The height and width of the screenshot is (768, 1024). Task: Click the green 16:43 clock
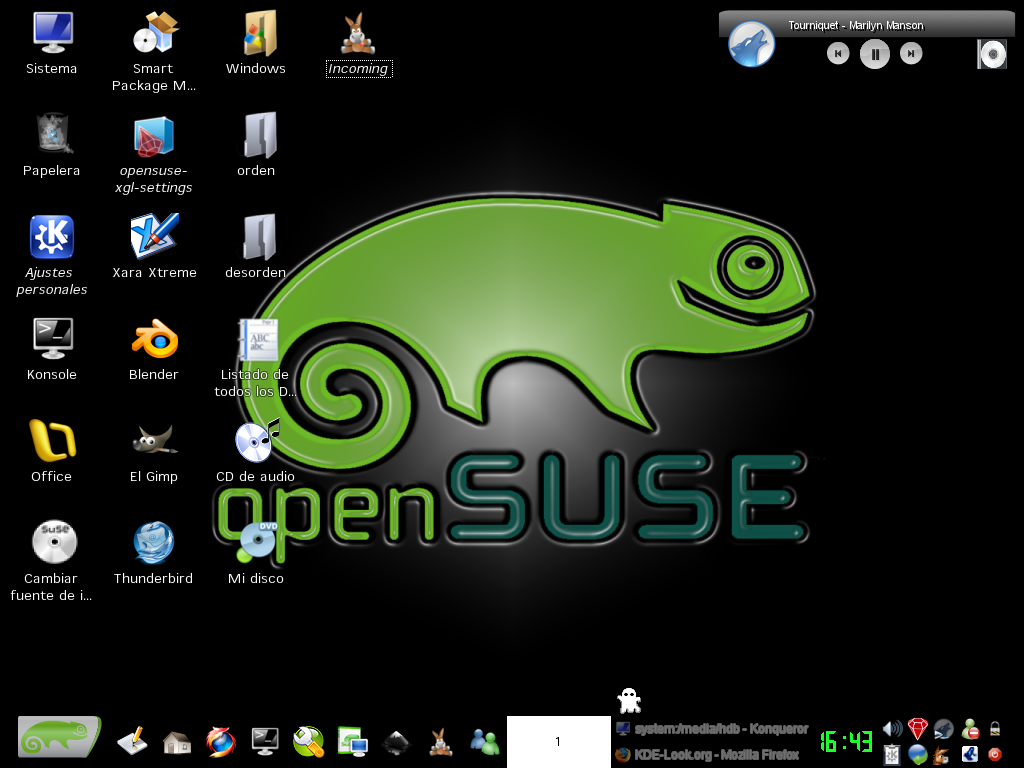tap(846, 741)
